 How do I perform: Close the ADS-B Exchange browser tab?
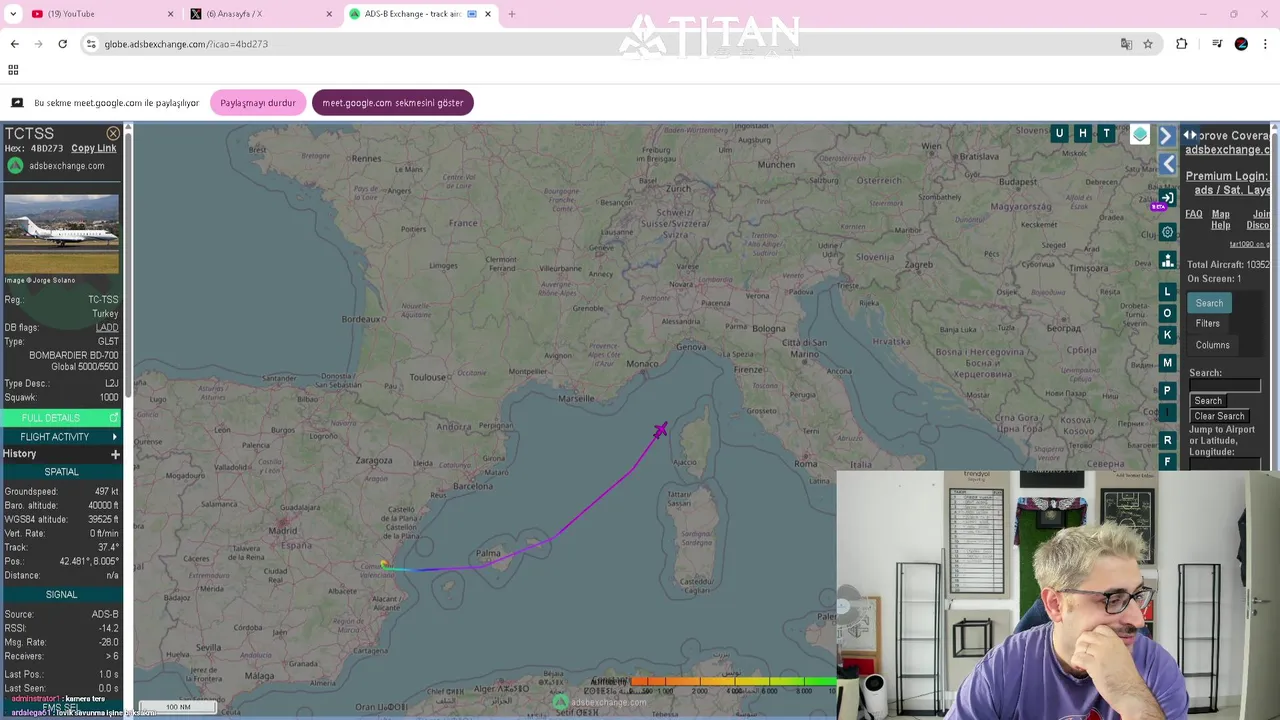click(x=488, y=14)
